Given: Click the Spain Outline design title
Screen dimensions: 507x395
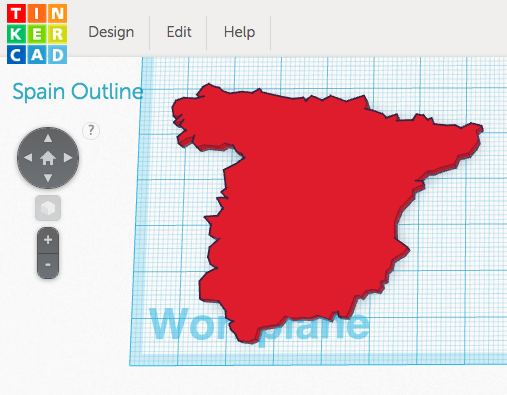Looking at the screenshot, I should [78, 92].
